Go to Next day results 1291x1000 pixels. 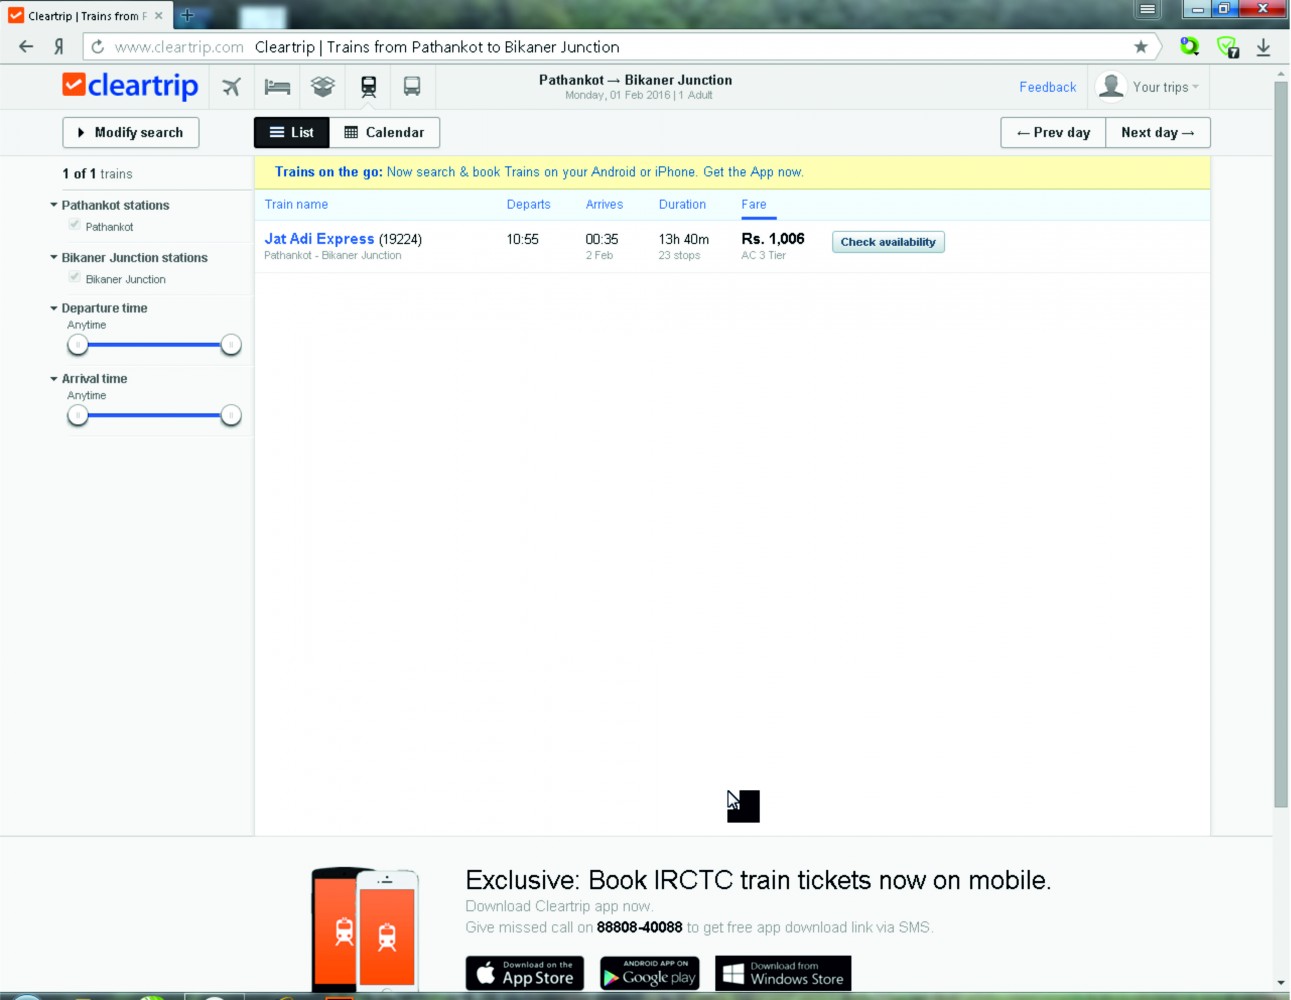click(x=1157, y=133)
